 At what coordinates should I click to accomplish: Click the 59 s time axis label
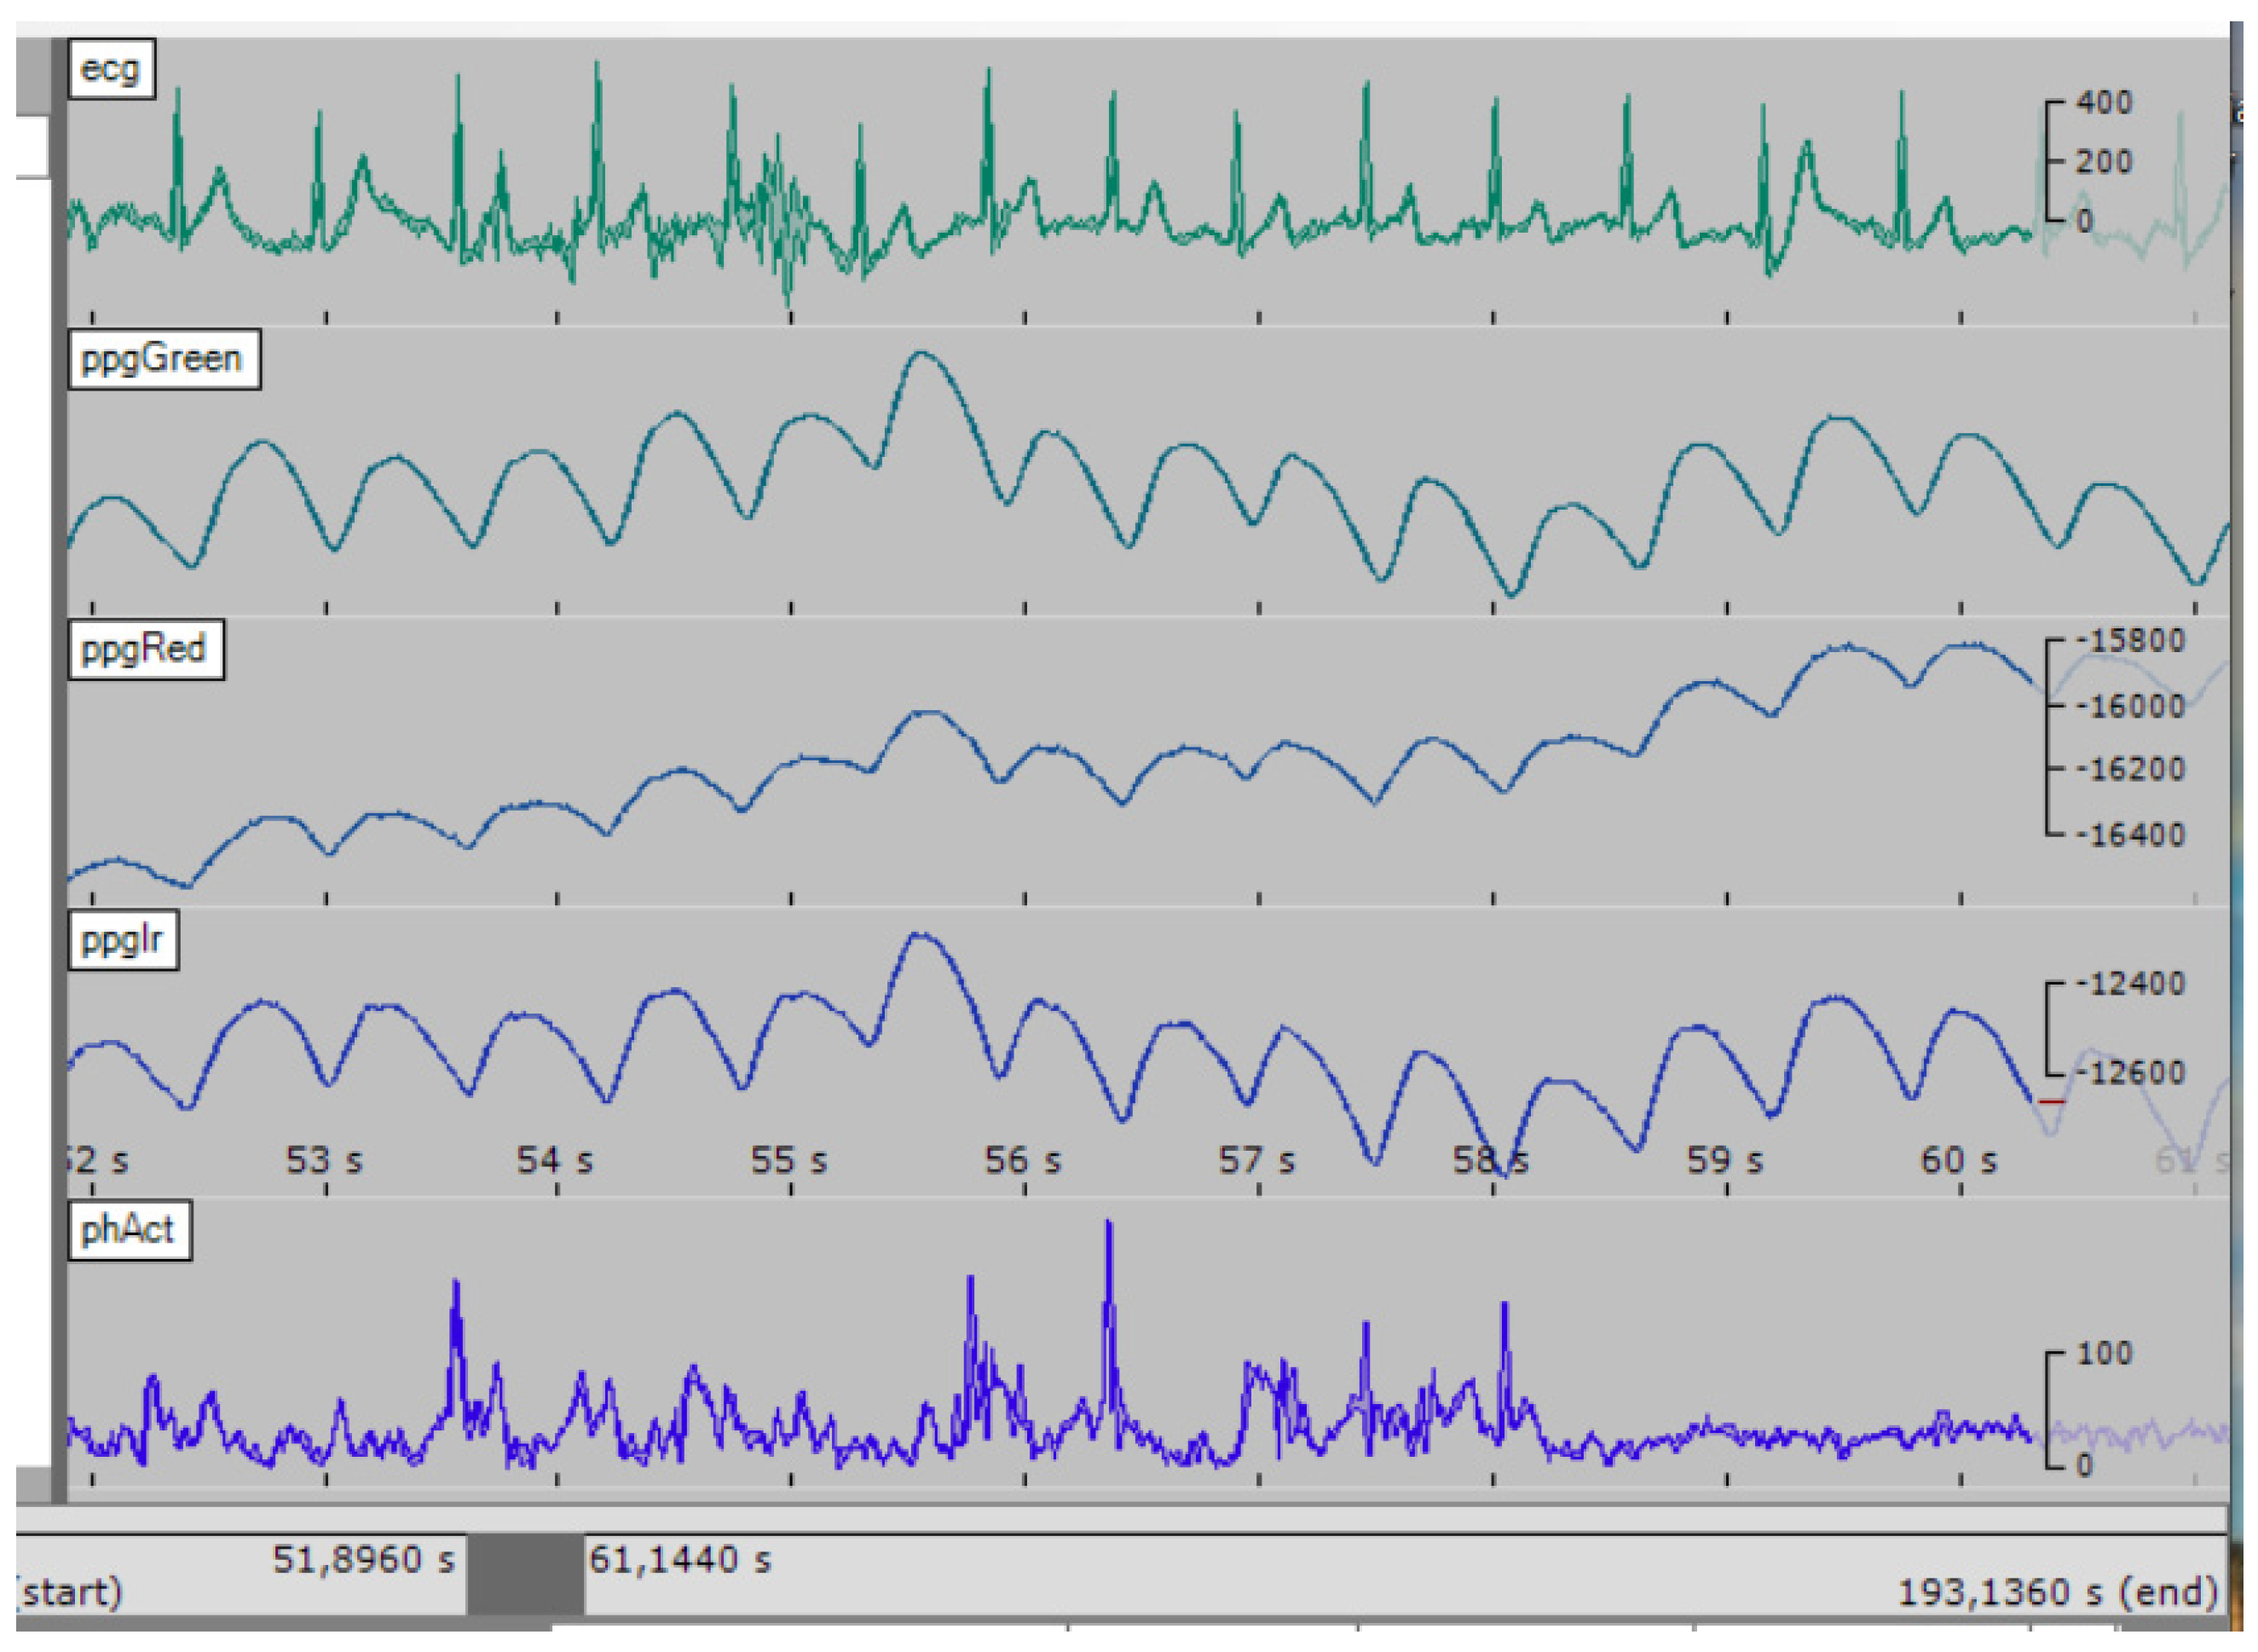1724,1161
